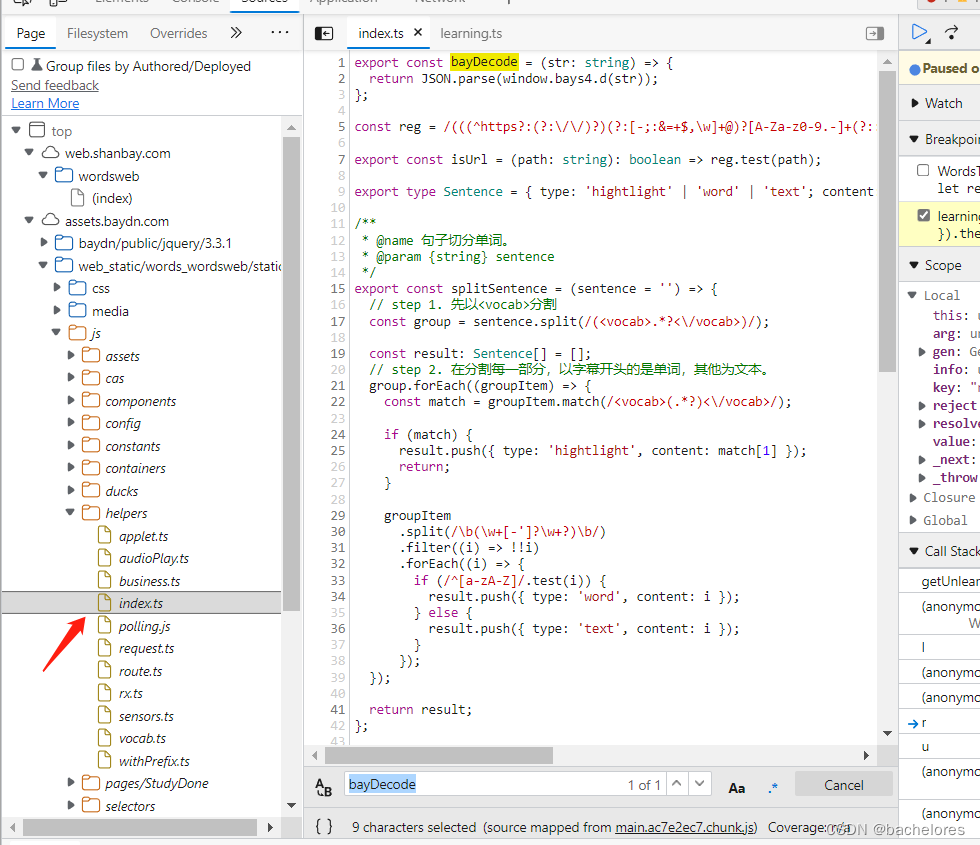Toggle regular expression search
This screenshot has height=845, width=980.
point(773,788)
